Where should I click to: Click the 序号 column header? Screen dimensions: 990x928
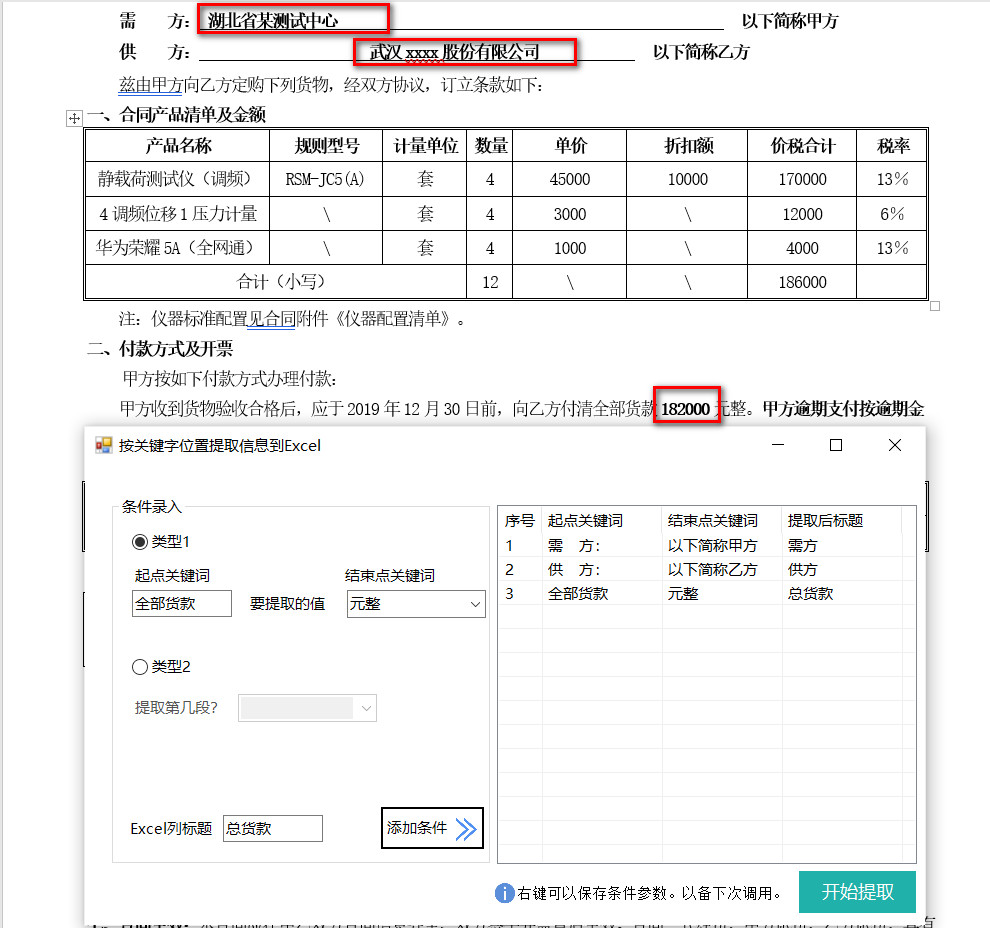(x=520, y=521)
